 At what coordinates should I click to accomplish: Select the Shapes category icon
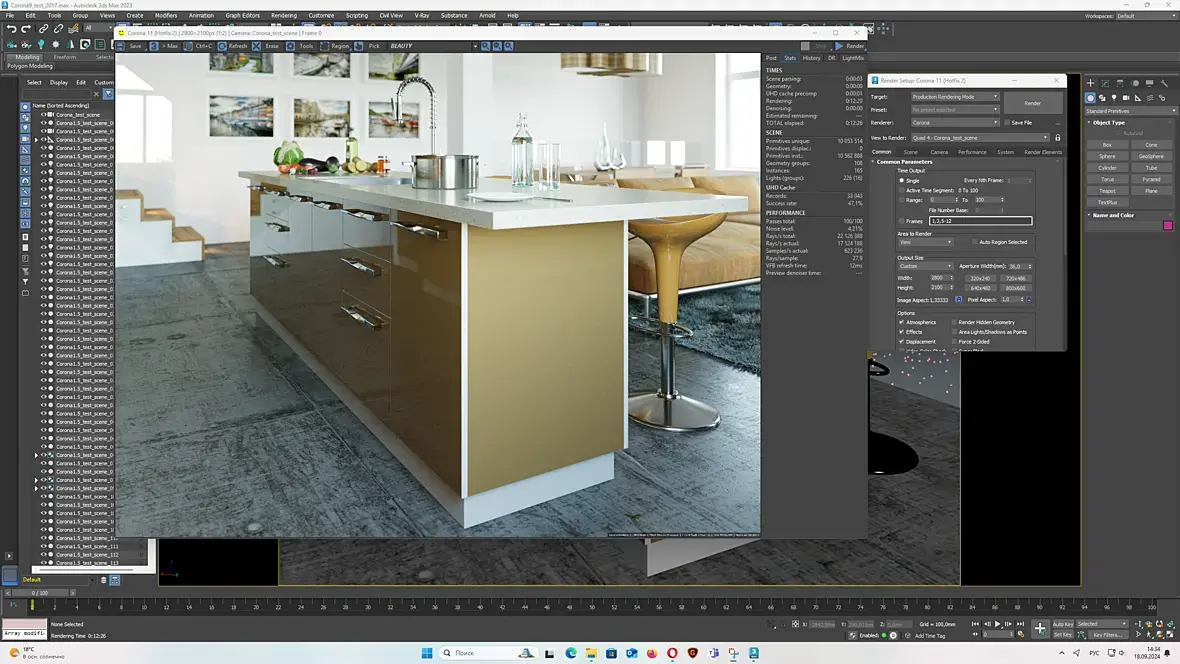point(1102,98)
